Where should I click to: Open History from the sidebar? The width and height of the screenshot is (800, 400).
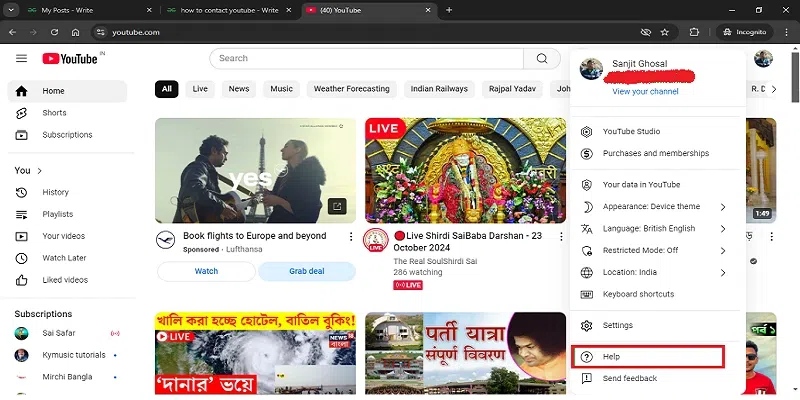coord(67,192)
